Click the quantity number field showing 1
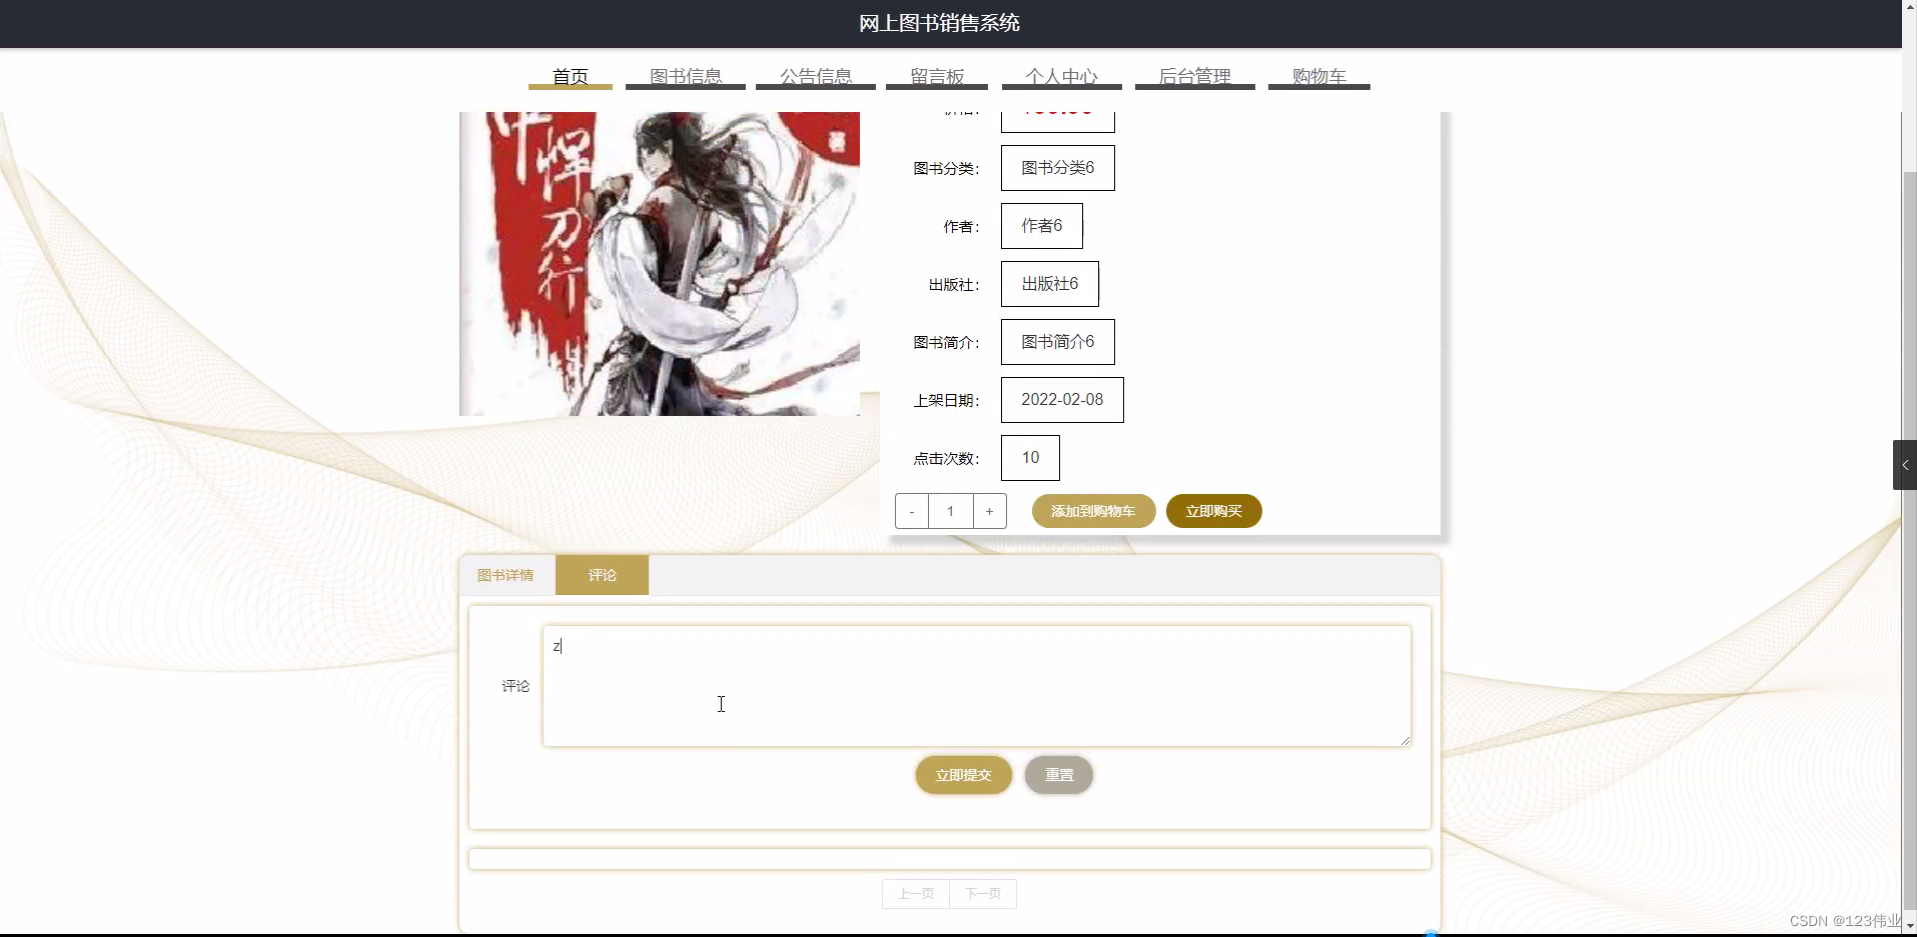The width and height of the screenshot is (1917, 937). click(950, 511)
